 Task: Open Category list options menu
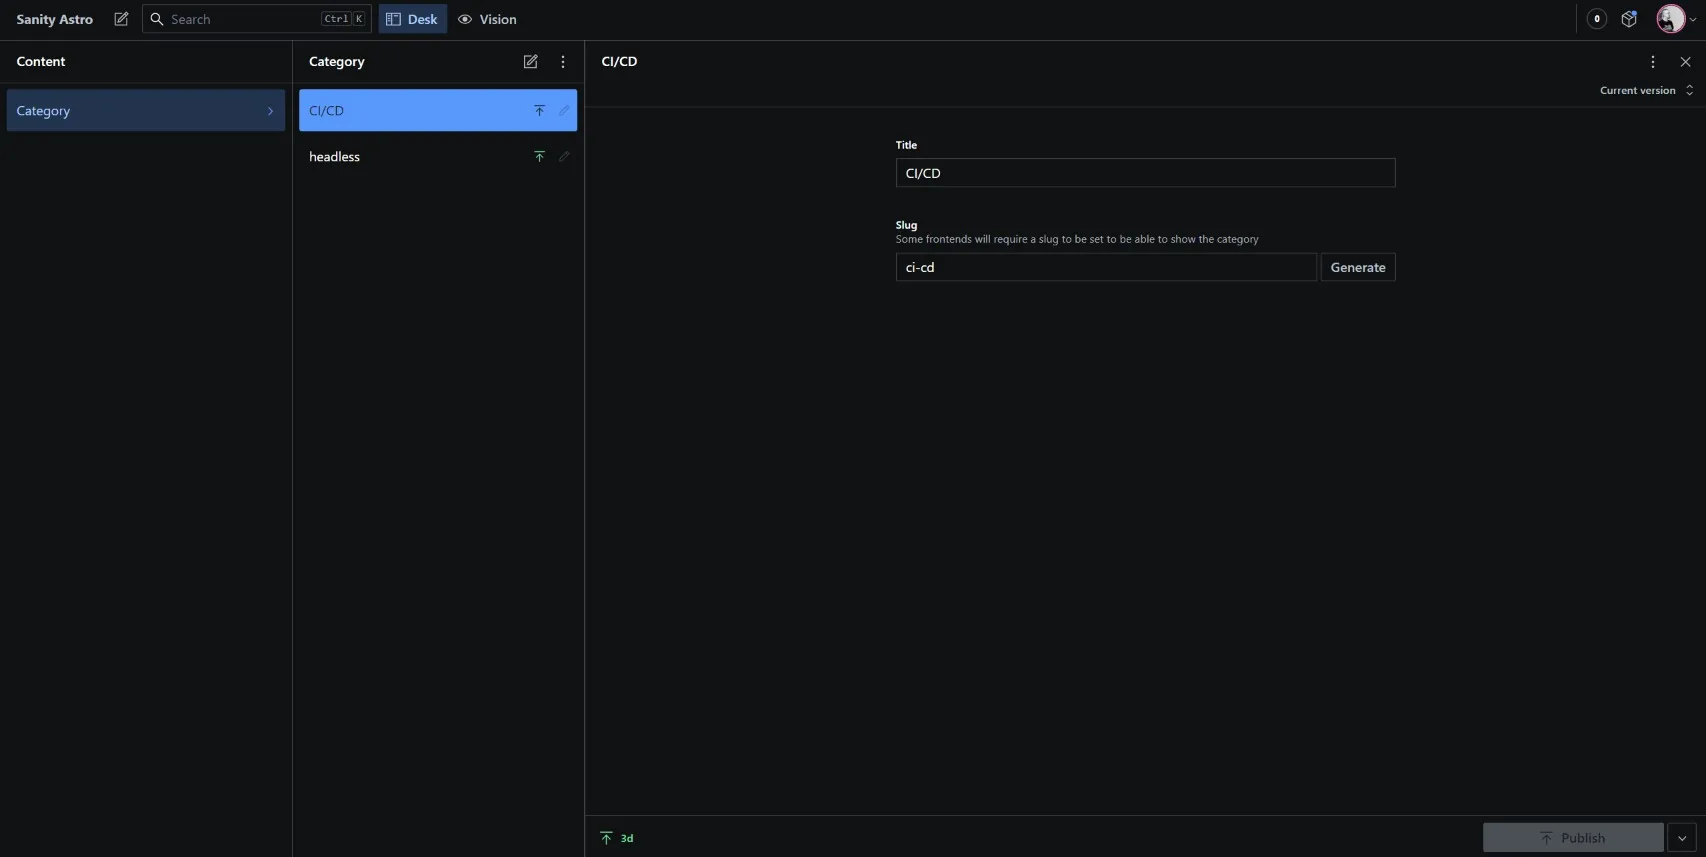[563, 62]
